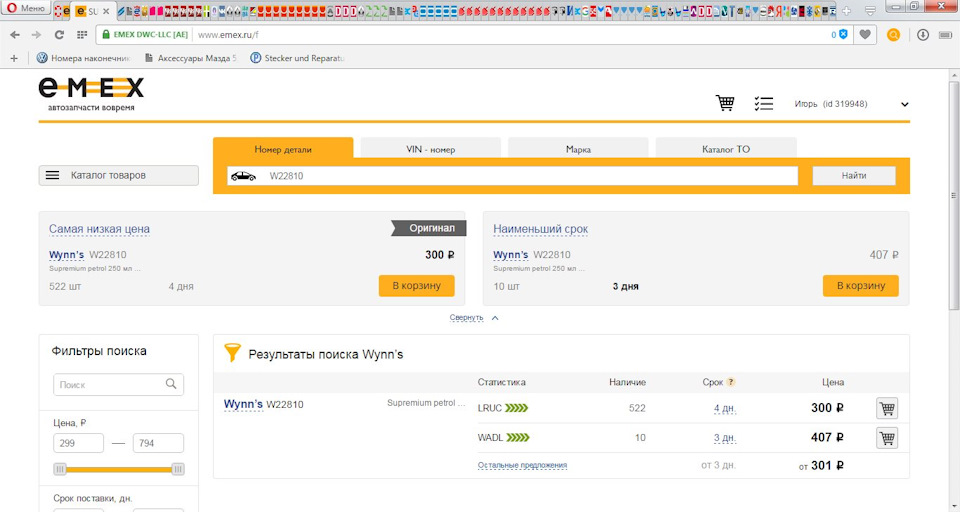
Task: Open bookmark Номера наконечник
Action: 84,58
